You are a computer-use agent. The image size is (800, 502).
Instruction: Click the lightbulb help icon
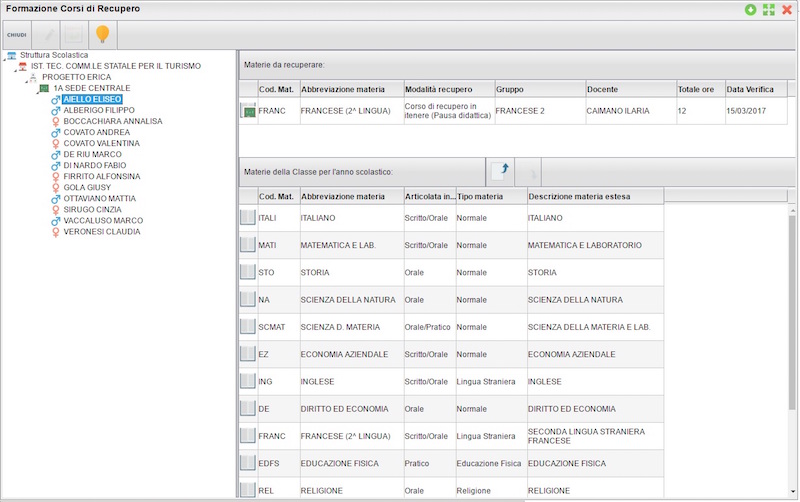[103, 34]
